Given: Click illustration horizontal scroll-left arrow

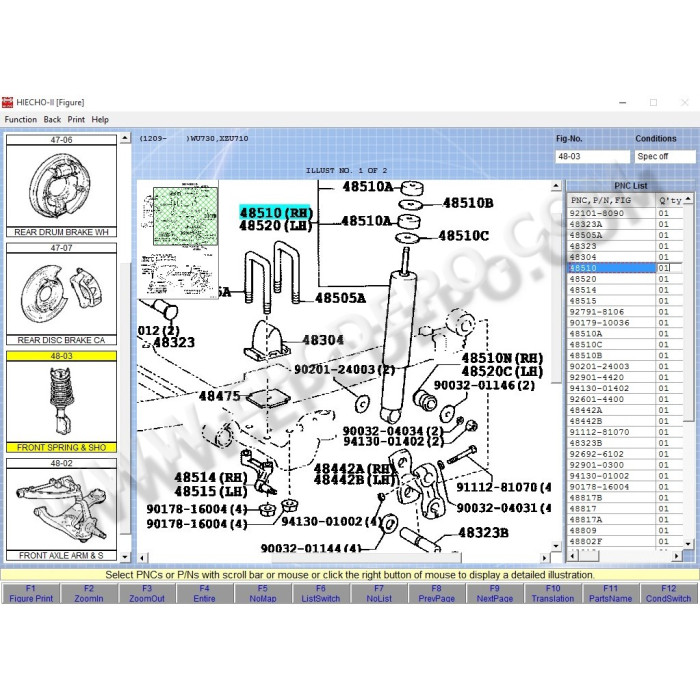Looking at the screenshot, I should tap(142, 558).
